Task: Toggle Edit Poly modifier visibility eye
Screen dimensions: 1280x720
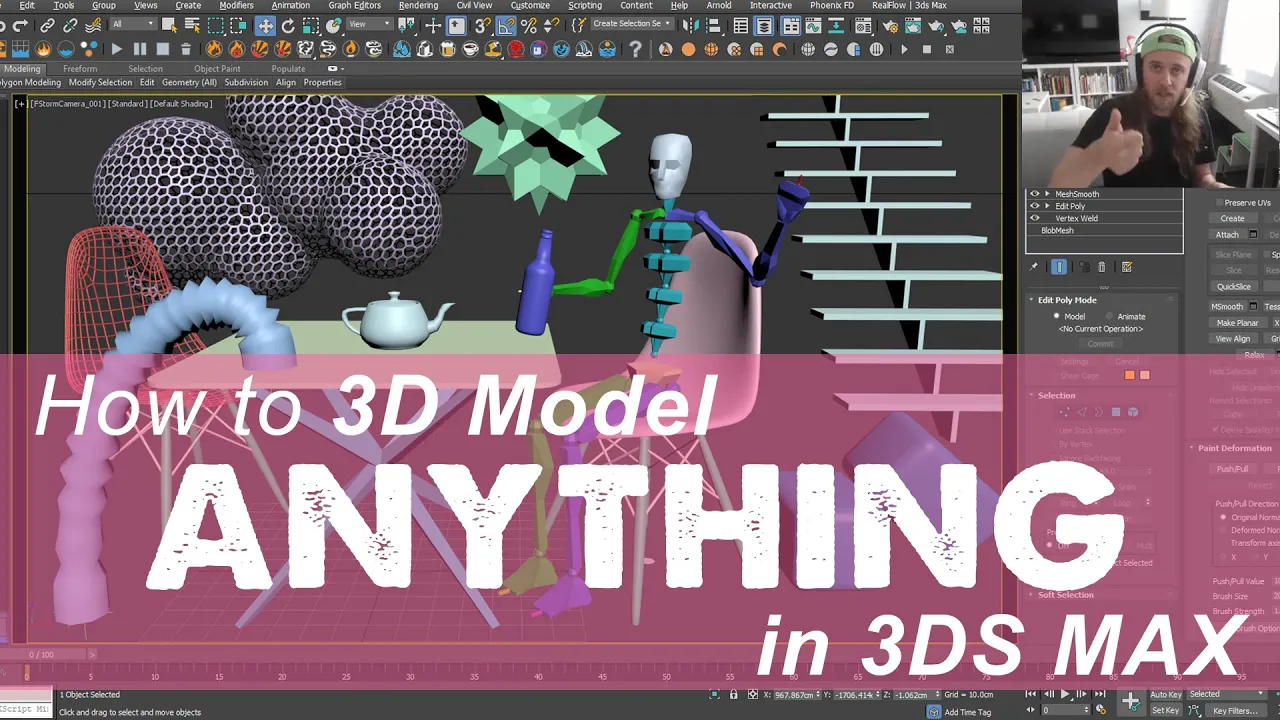Action: tap(1035, 206)
